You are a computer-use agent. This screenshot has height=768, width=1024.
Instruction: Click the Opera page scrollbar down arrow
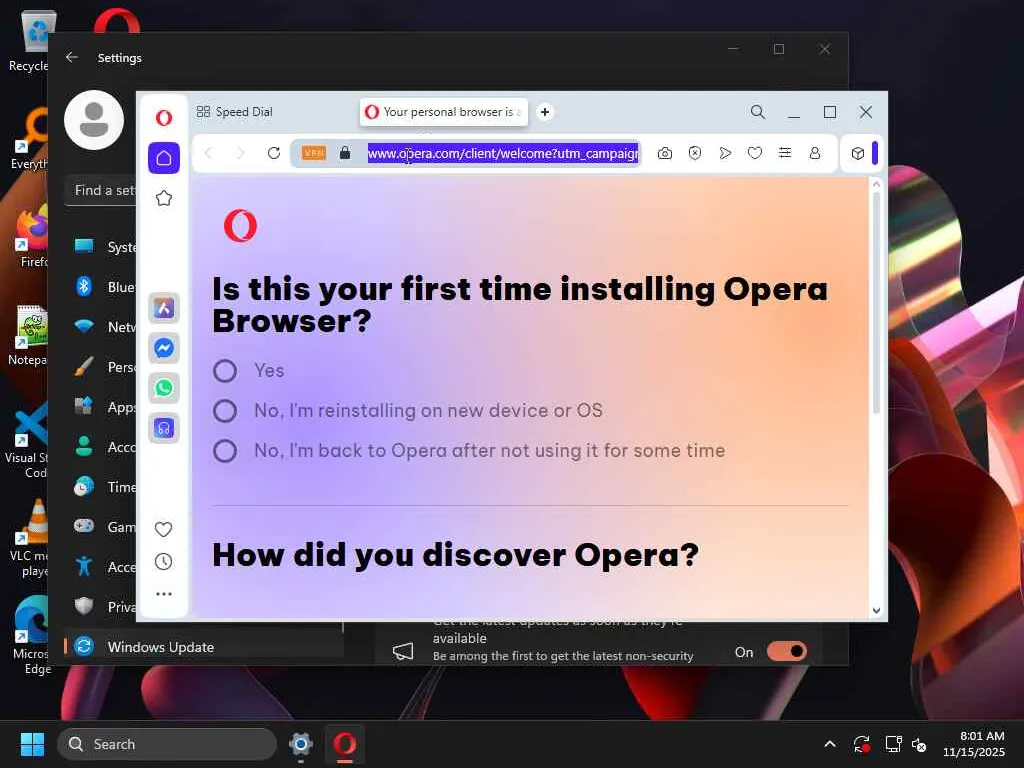(876, 611)
